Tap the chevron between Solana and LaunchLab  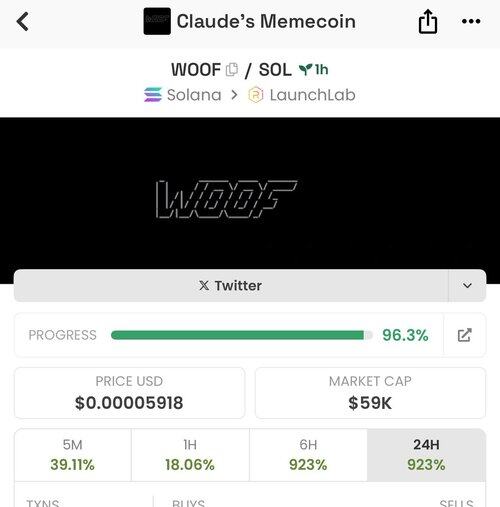(234, 95)
